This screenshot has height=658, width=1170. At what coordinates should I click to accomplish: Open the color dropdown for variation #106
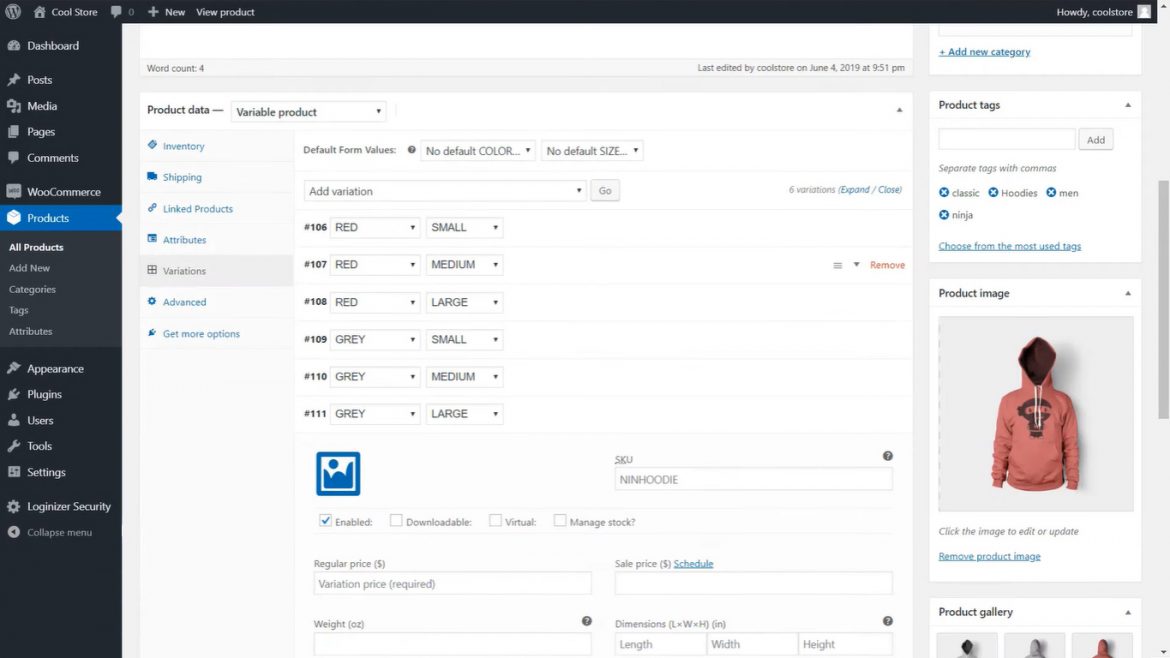[375, 227]
